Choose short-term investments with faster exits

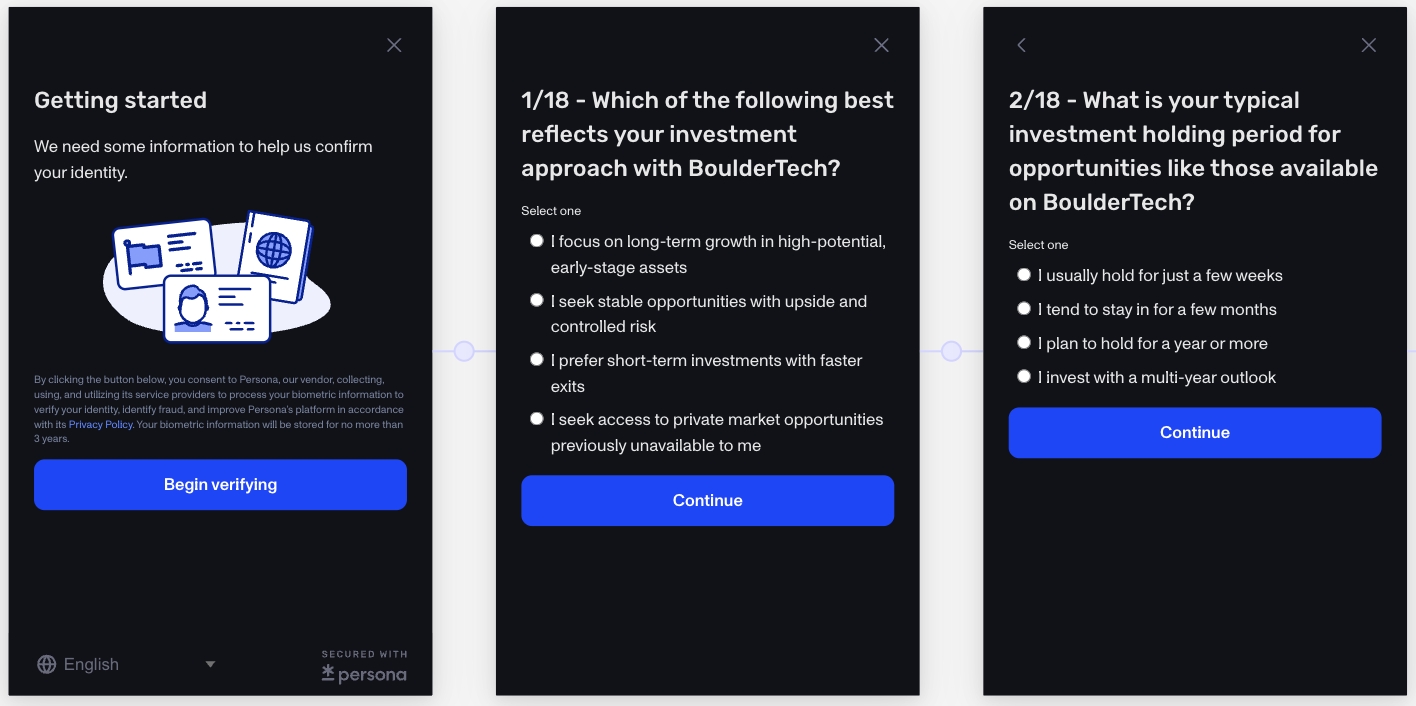click(x=537, y=359)
